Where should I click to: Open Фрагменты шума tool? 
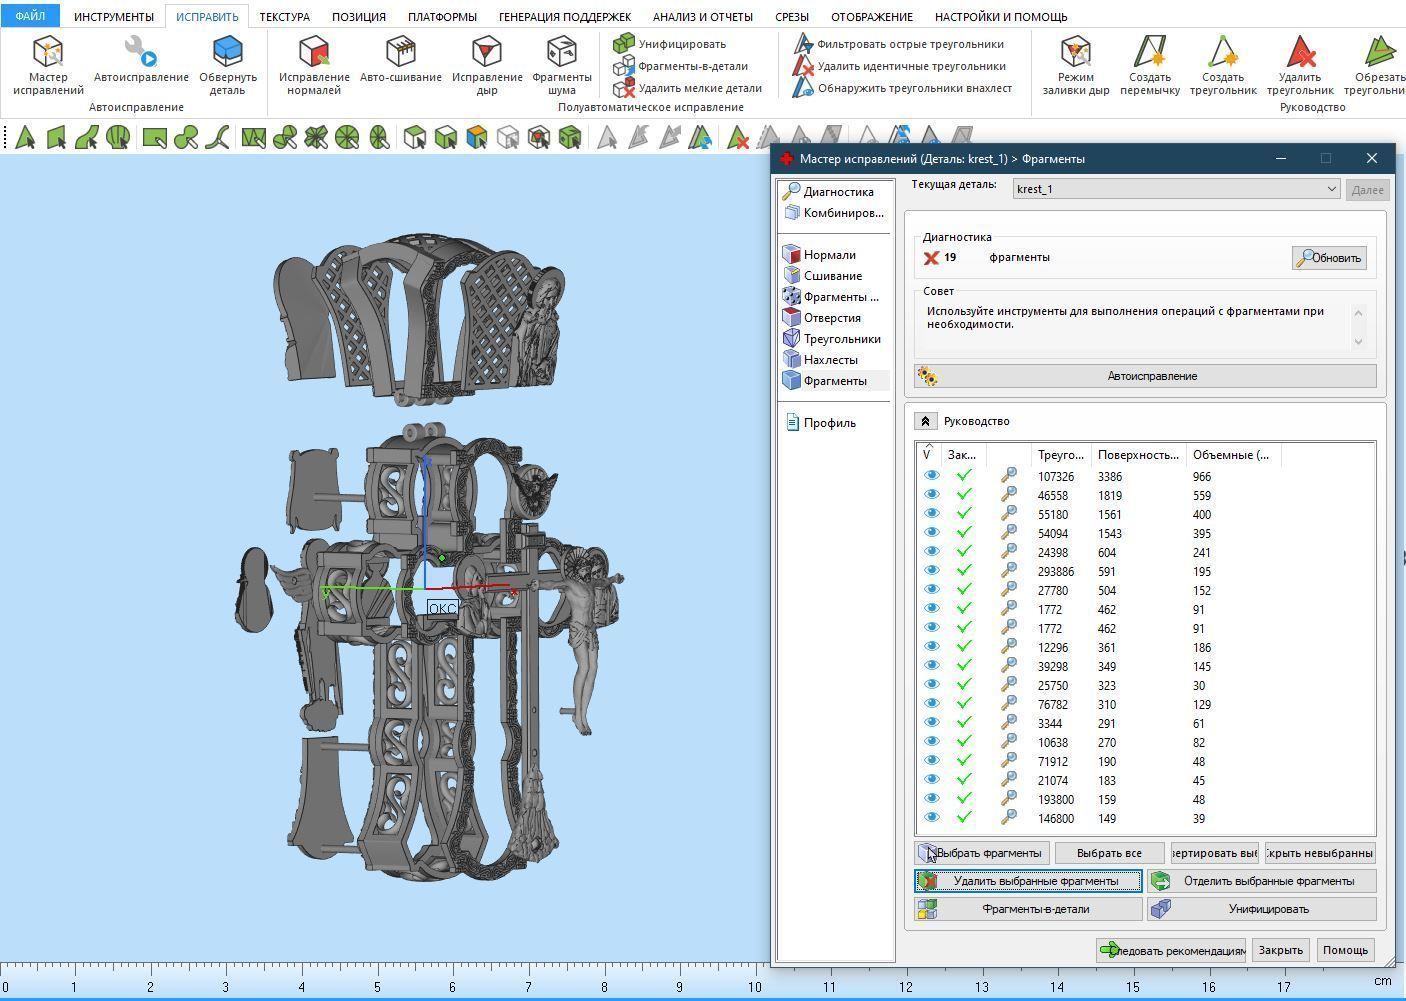[x=561, y=53]
